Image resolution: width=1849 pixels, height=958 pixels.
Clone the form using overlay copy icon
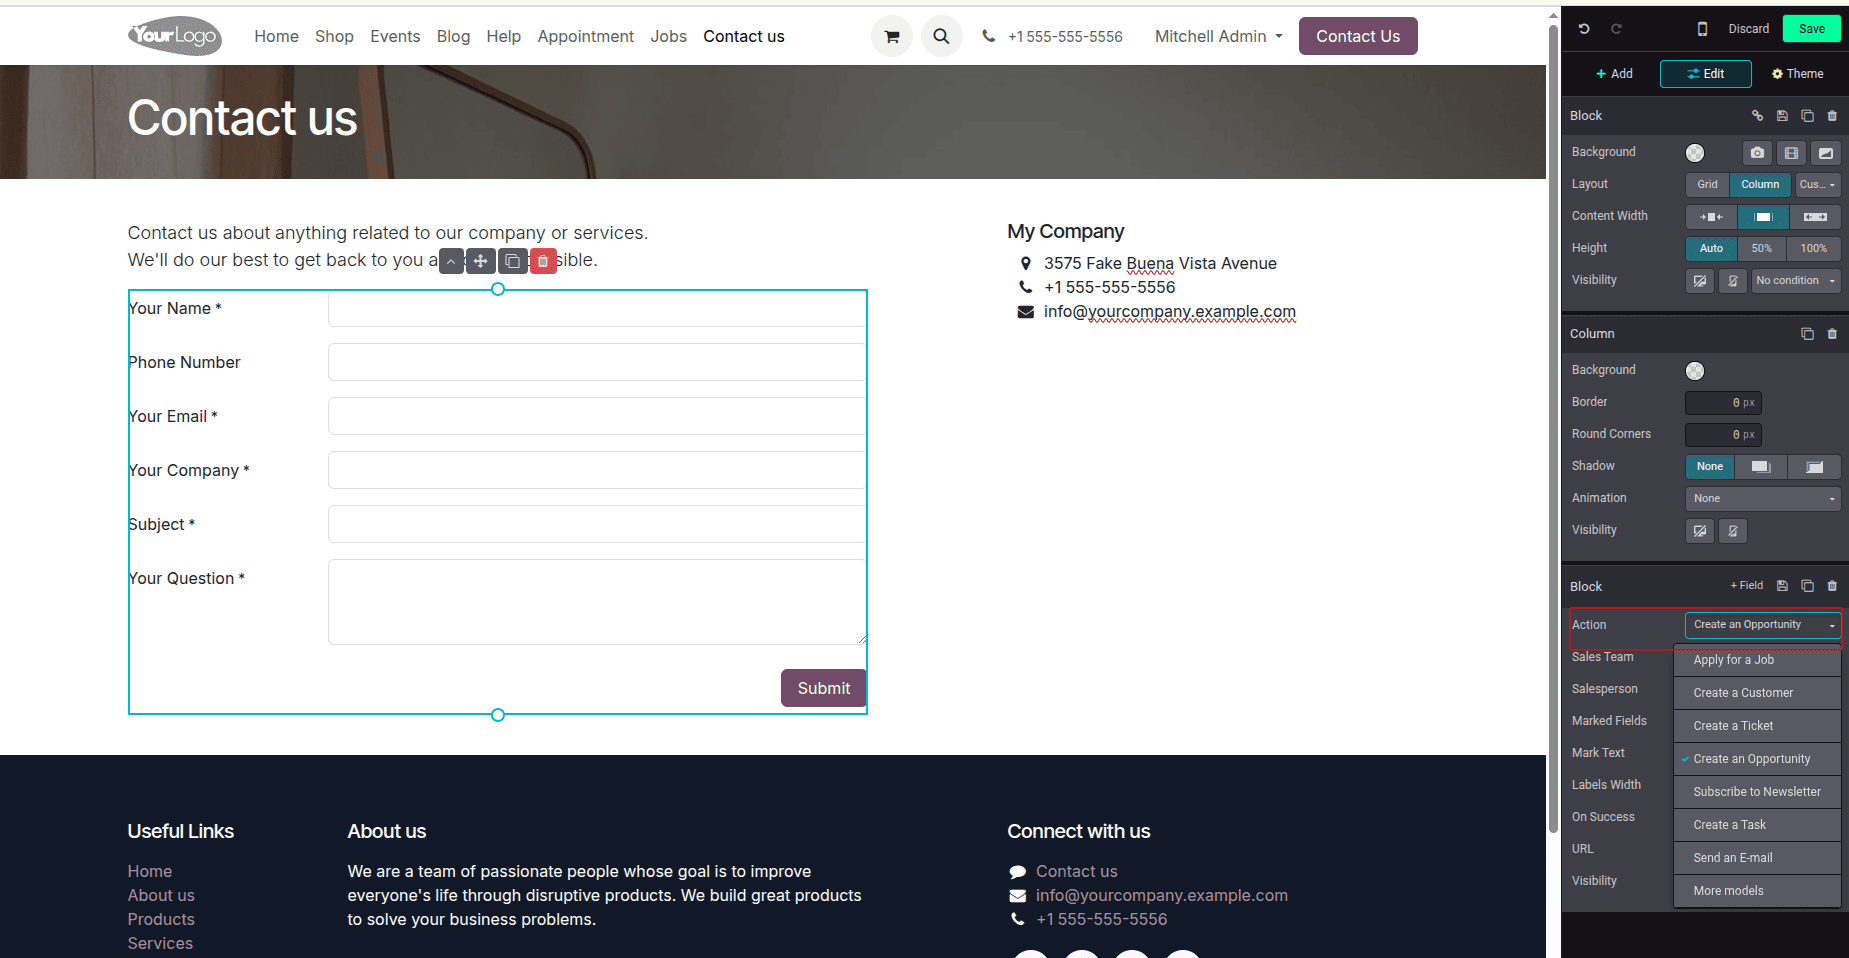point(512,261)
